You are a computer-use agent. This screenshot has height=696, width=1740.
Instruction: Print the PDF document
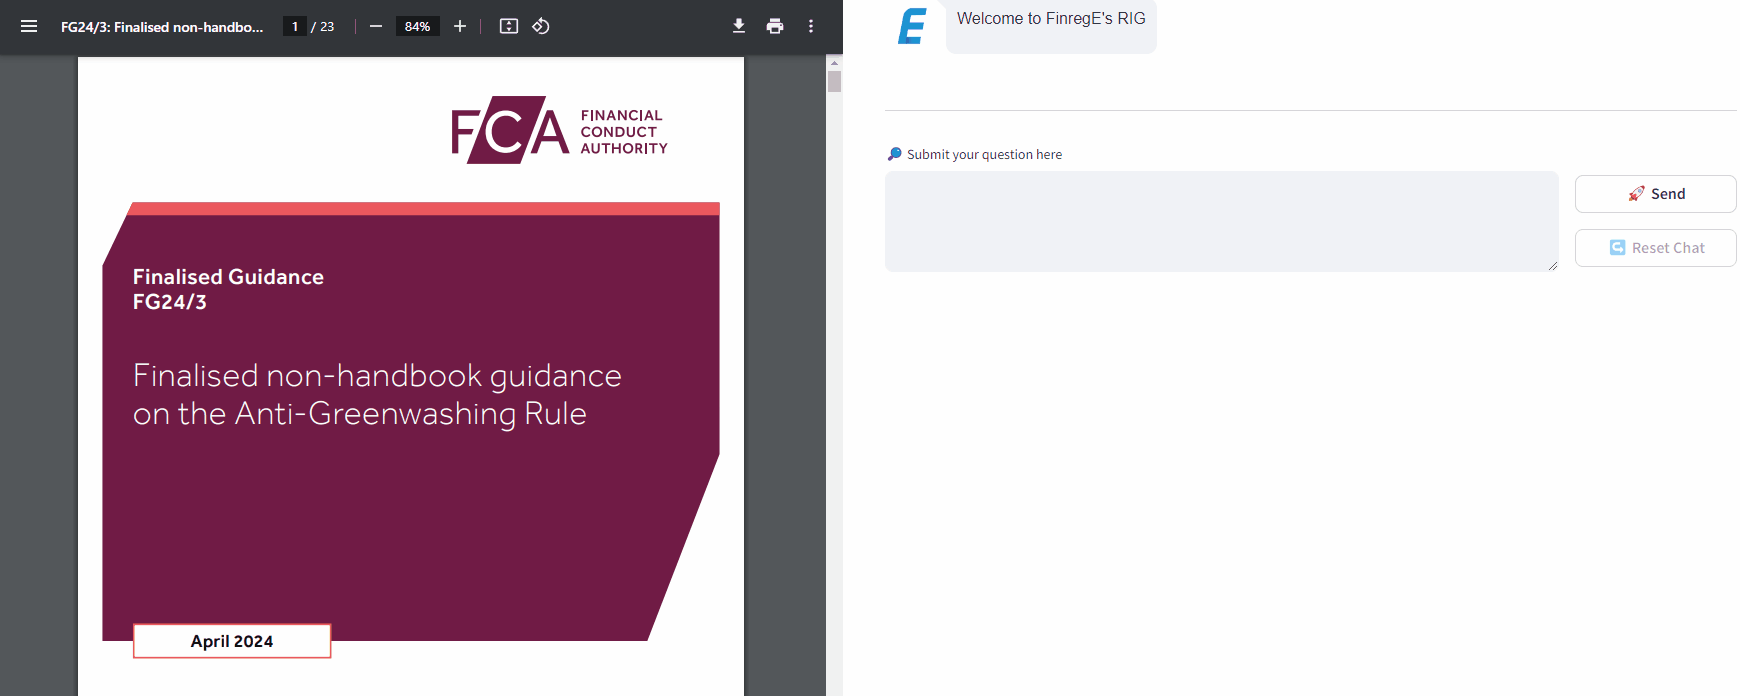[x=775, y=26]
